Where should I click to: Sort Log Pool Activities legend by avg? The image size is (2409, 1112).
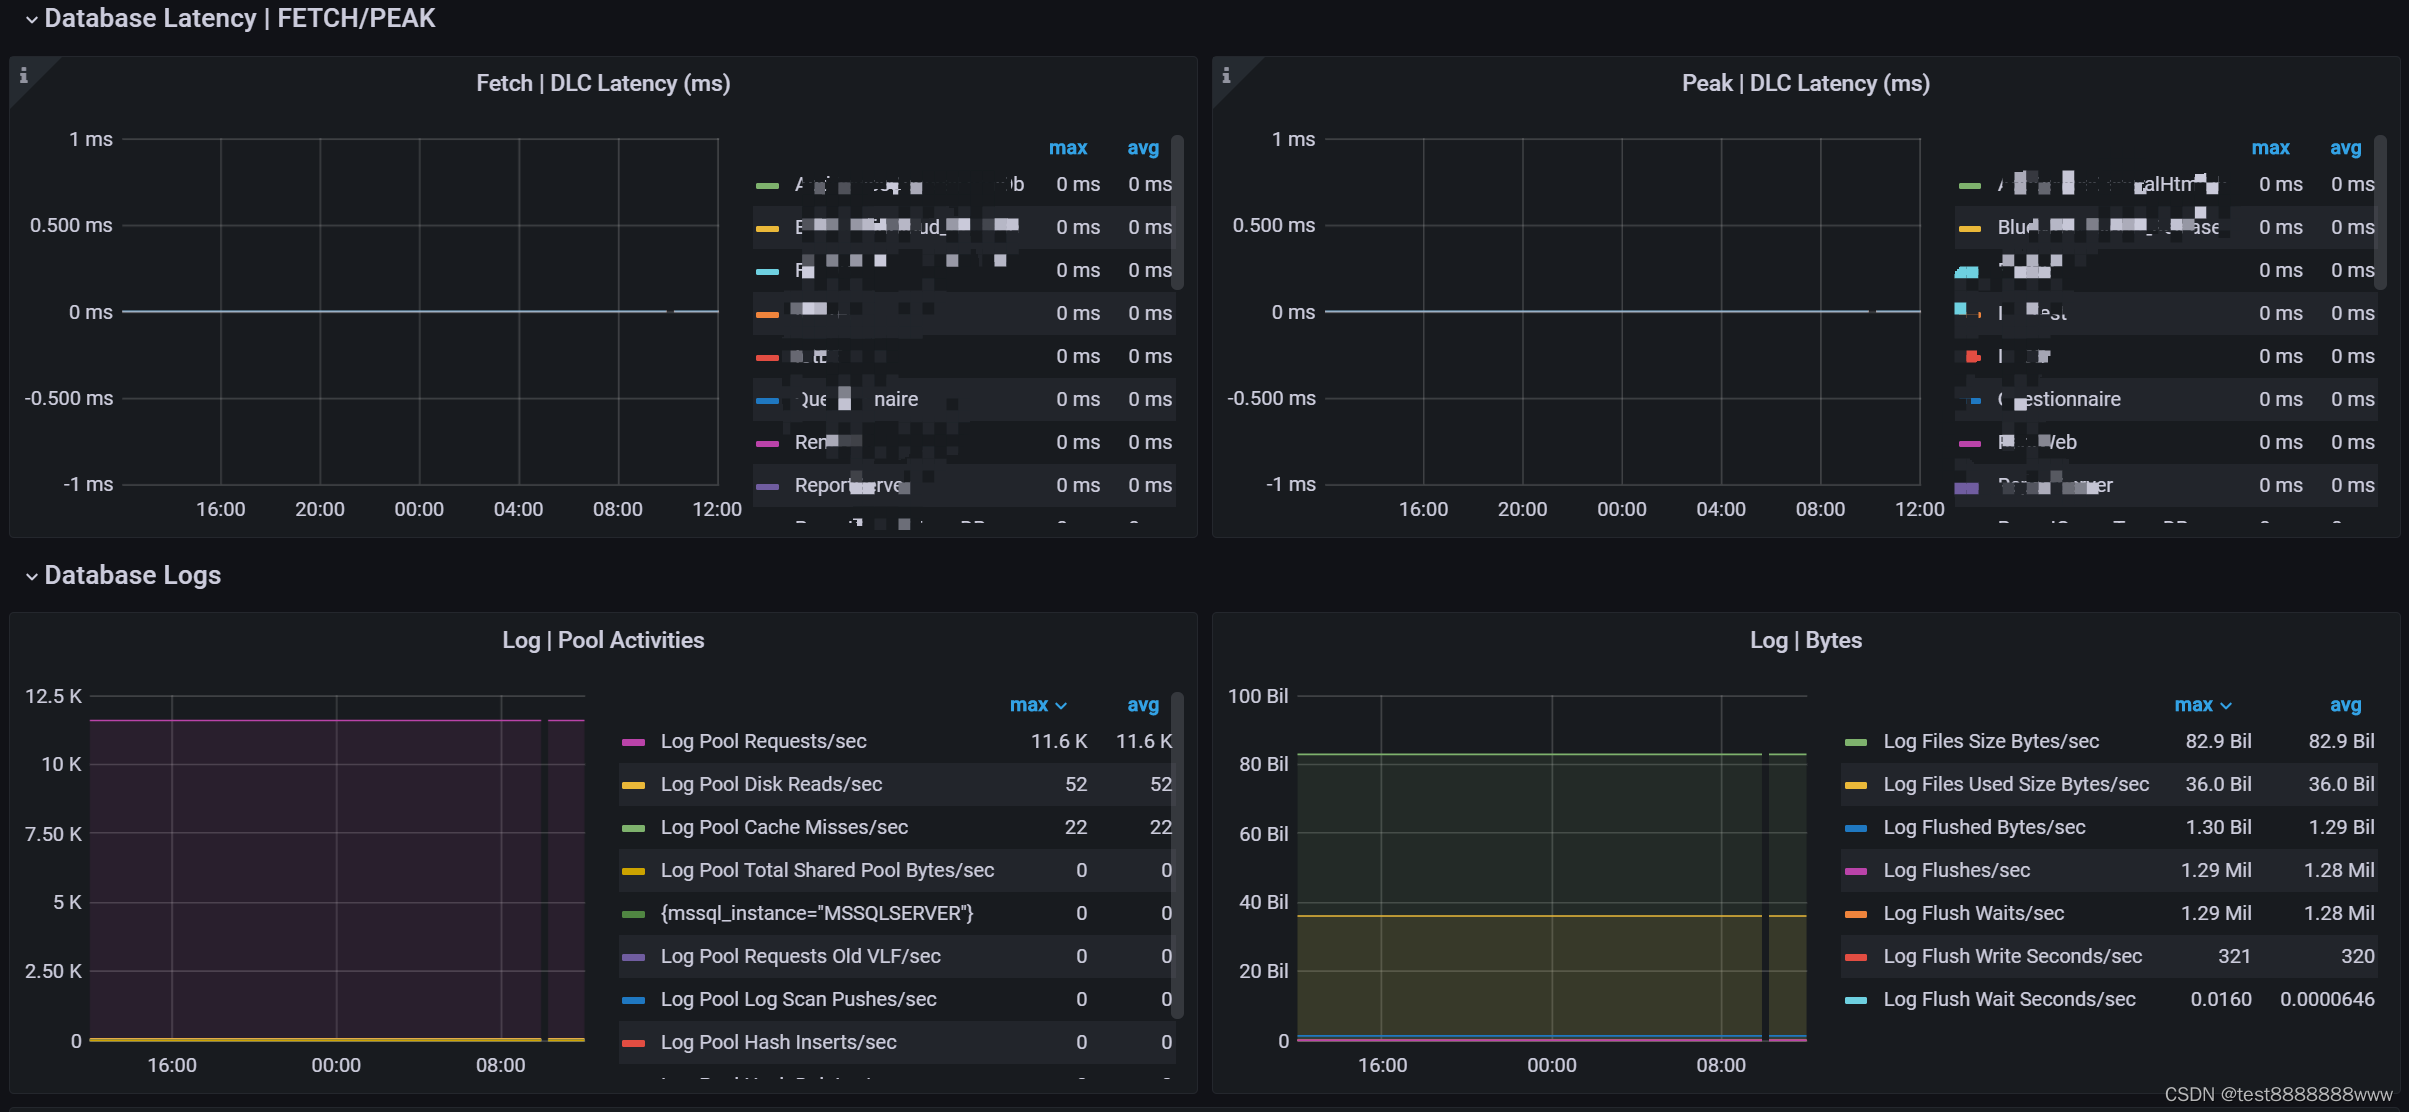pyautogui.click(x=1143, y=705)
